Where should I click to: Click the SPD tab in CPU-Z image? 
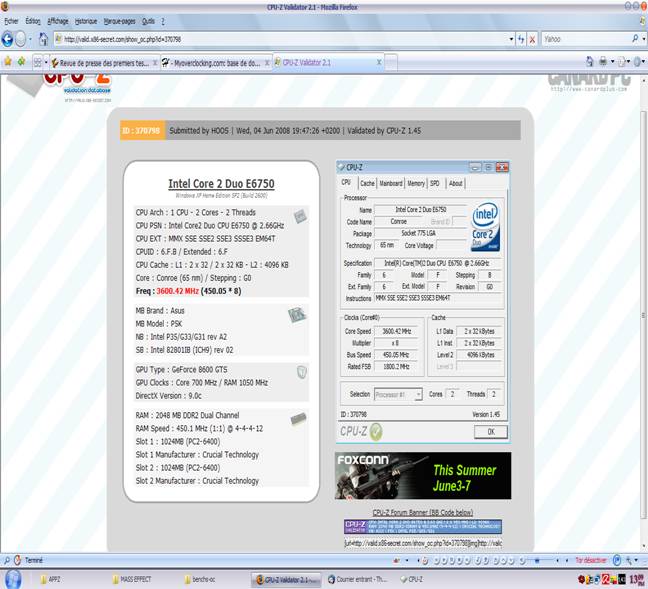click(x=435, y=183)
